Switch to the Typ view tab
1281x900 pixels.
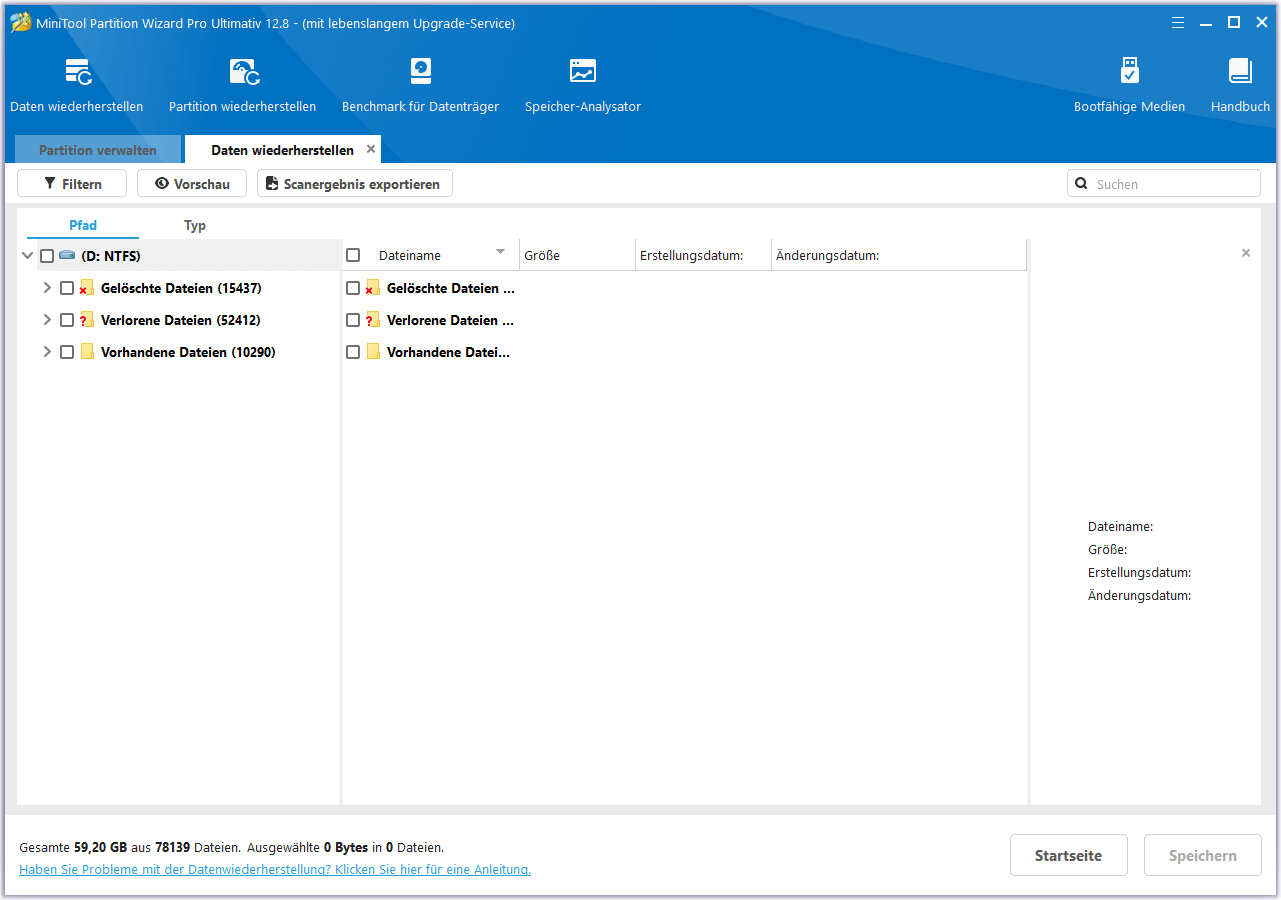point(195,226)
